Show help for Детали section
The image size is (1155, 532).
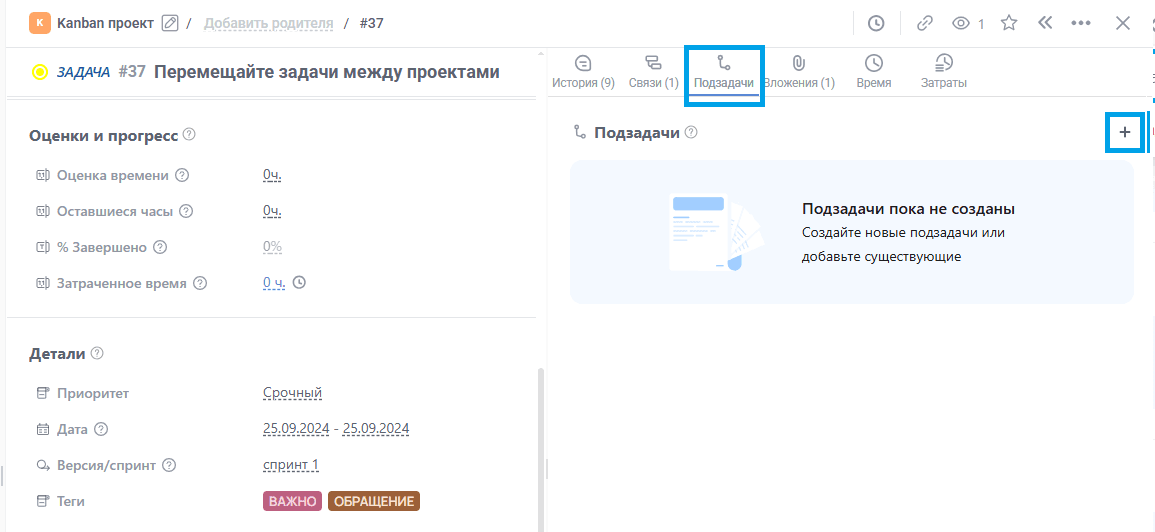pos(96,354)
